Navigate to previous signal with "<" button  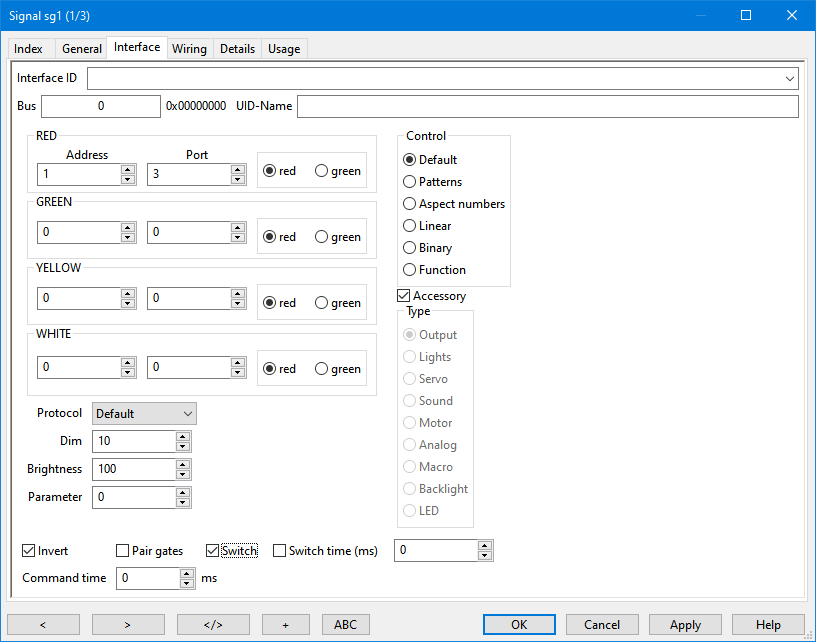[x=42, y=624]
